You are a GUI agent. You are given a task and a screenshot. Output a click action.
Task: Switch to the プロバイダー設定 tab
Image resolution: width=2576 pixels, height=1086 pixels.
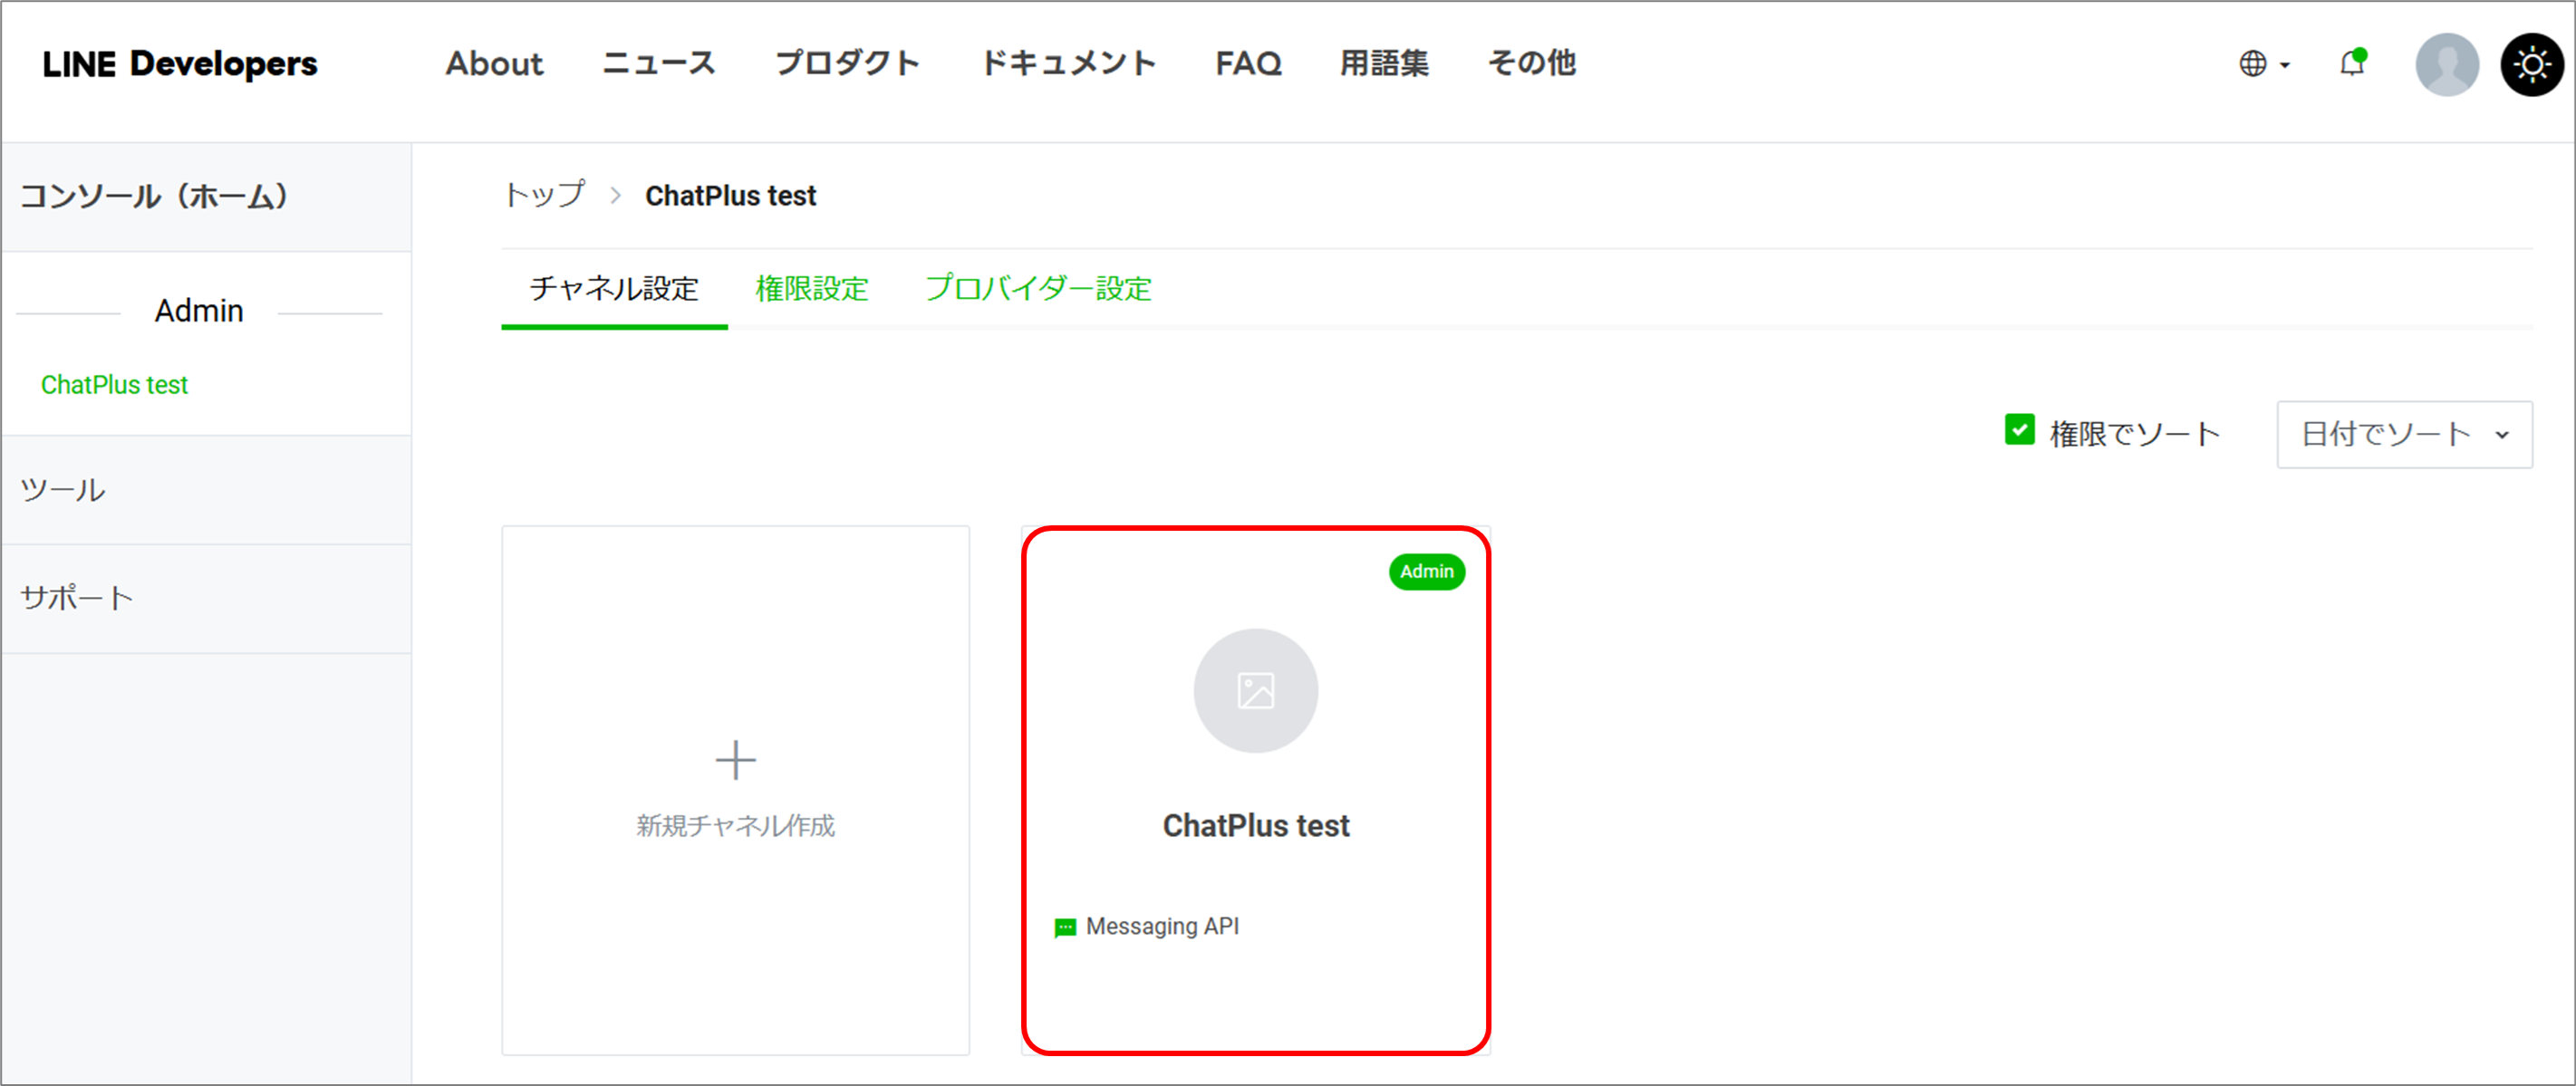tap(1037, 289)
